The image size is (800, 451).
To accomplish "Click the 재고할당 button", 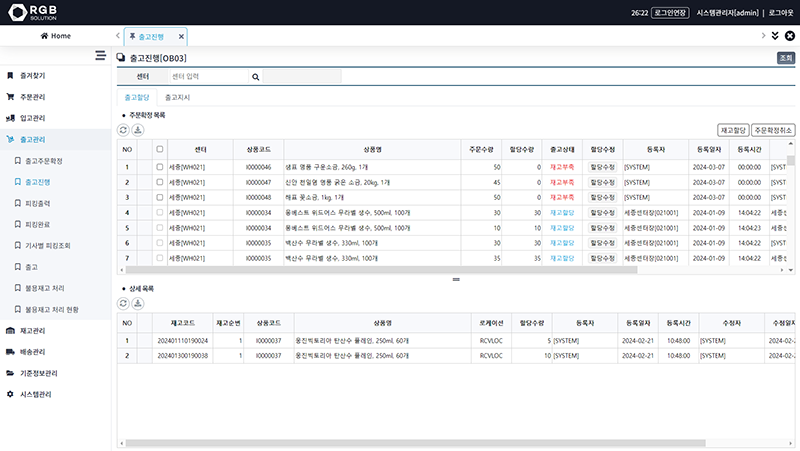I will tap(733, 131).
